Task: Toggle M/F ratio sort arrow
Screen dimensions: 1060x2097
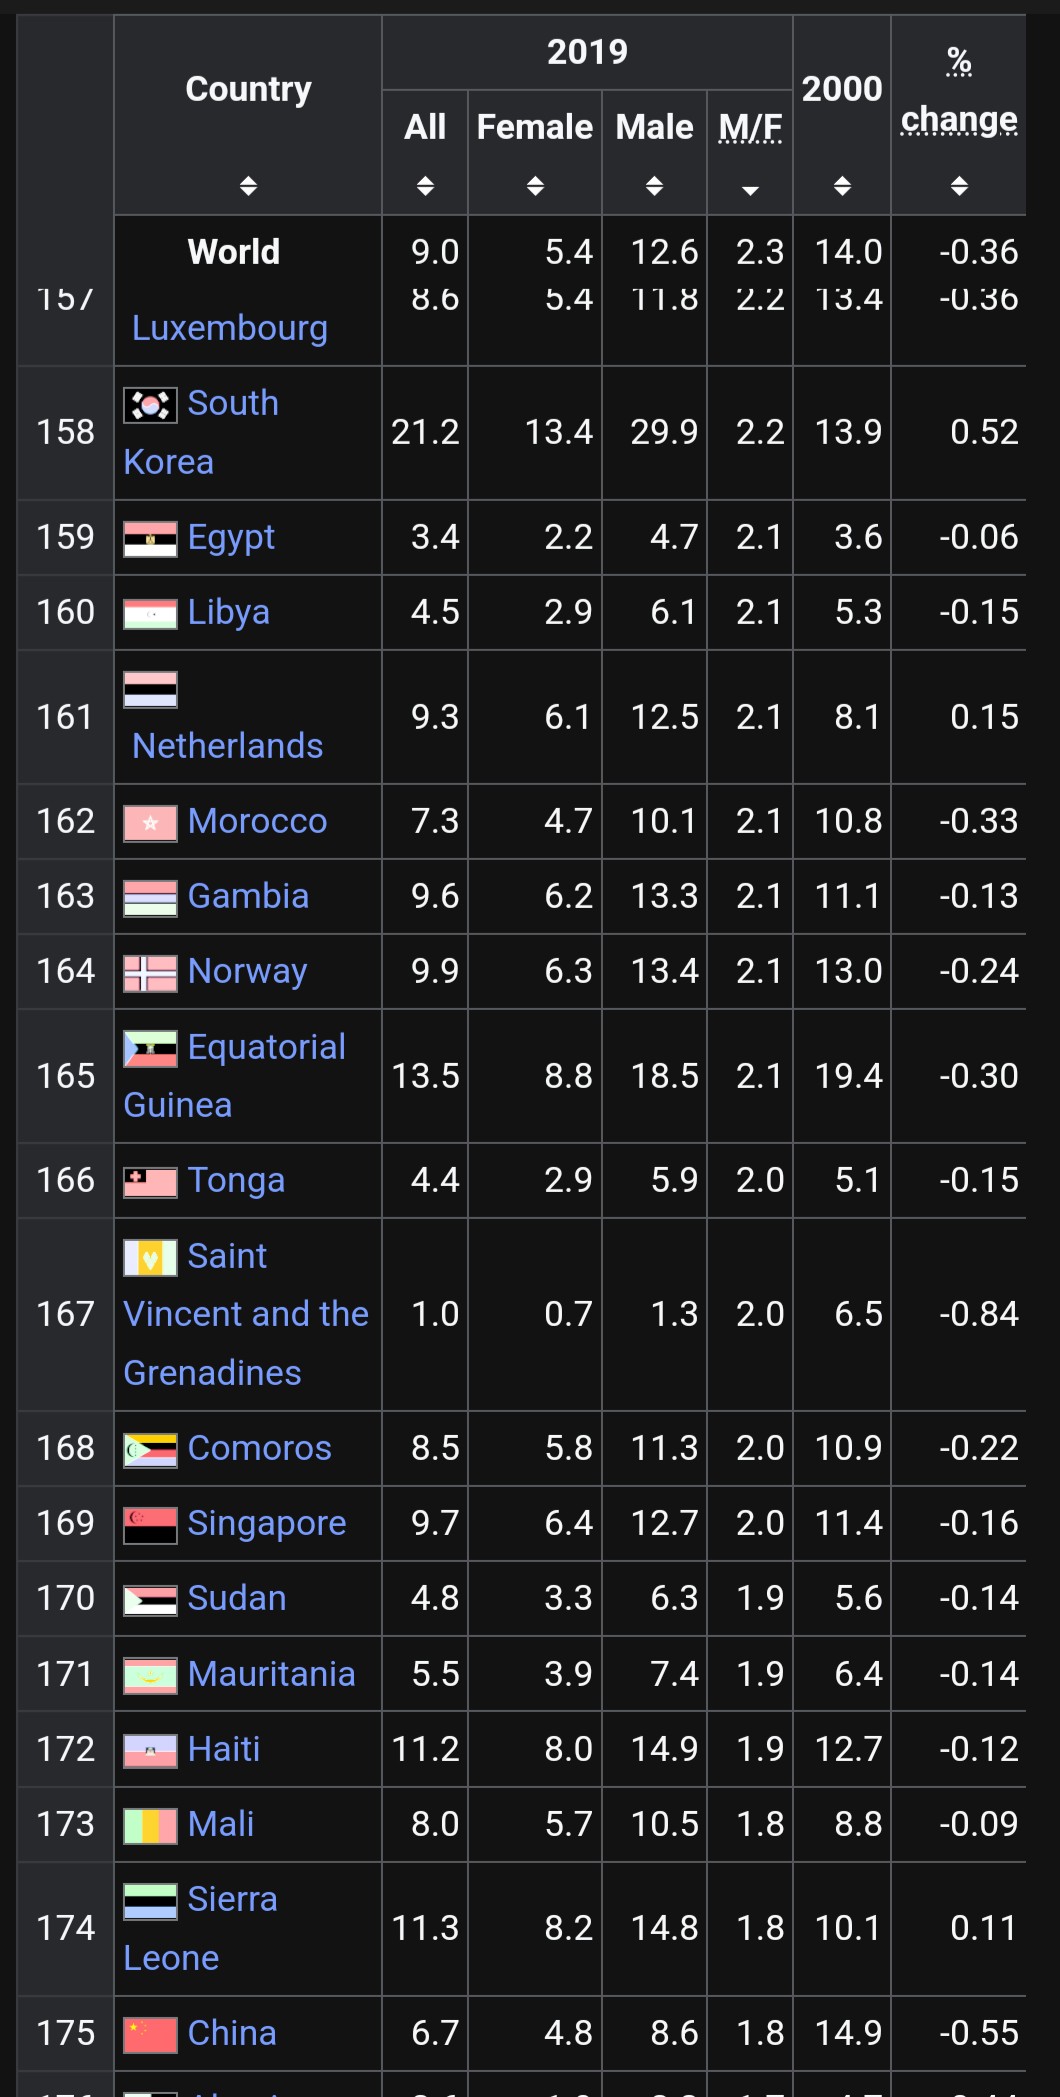Action: pos(750,189)
